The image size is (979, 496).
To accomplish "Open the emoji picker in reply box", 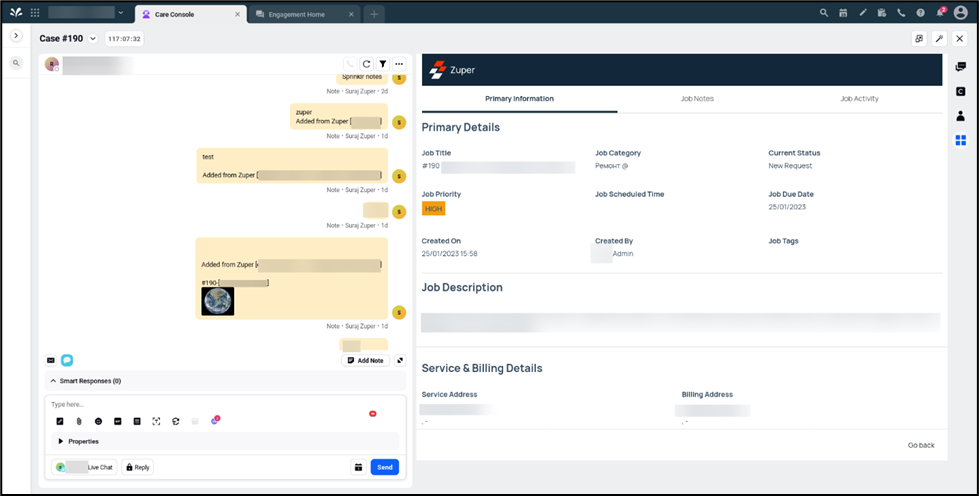I will point(98,421).
